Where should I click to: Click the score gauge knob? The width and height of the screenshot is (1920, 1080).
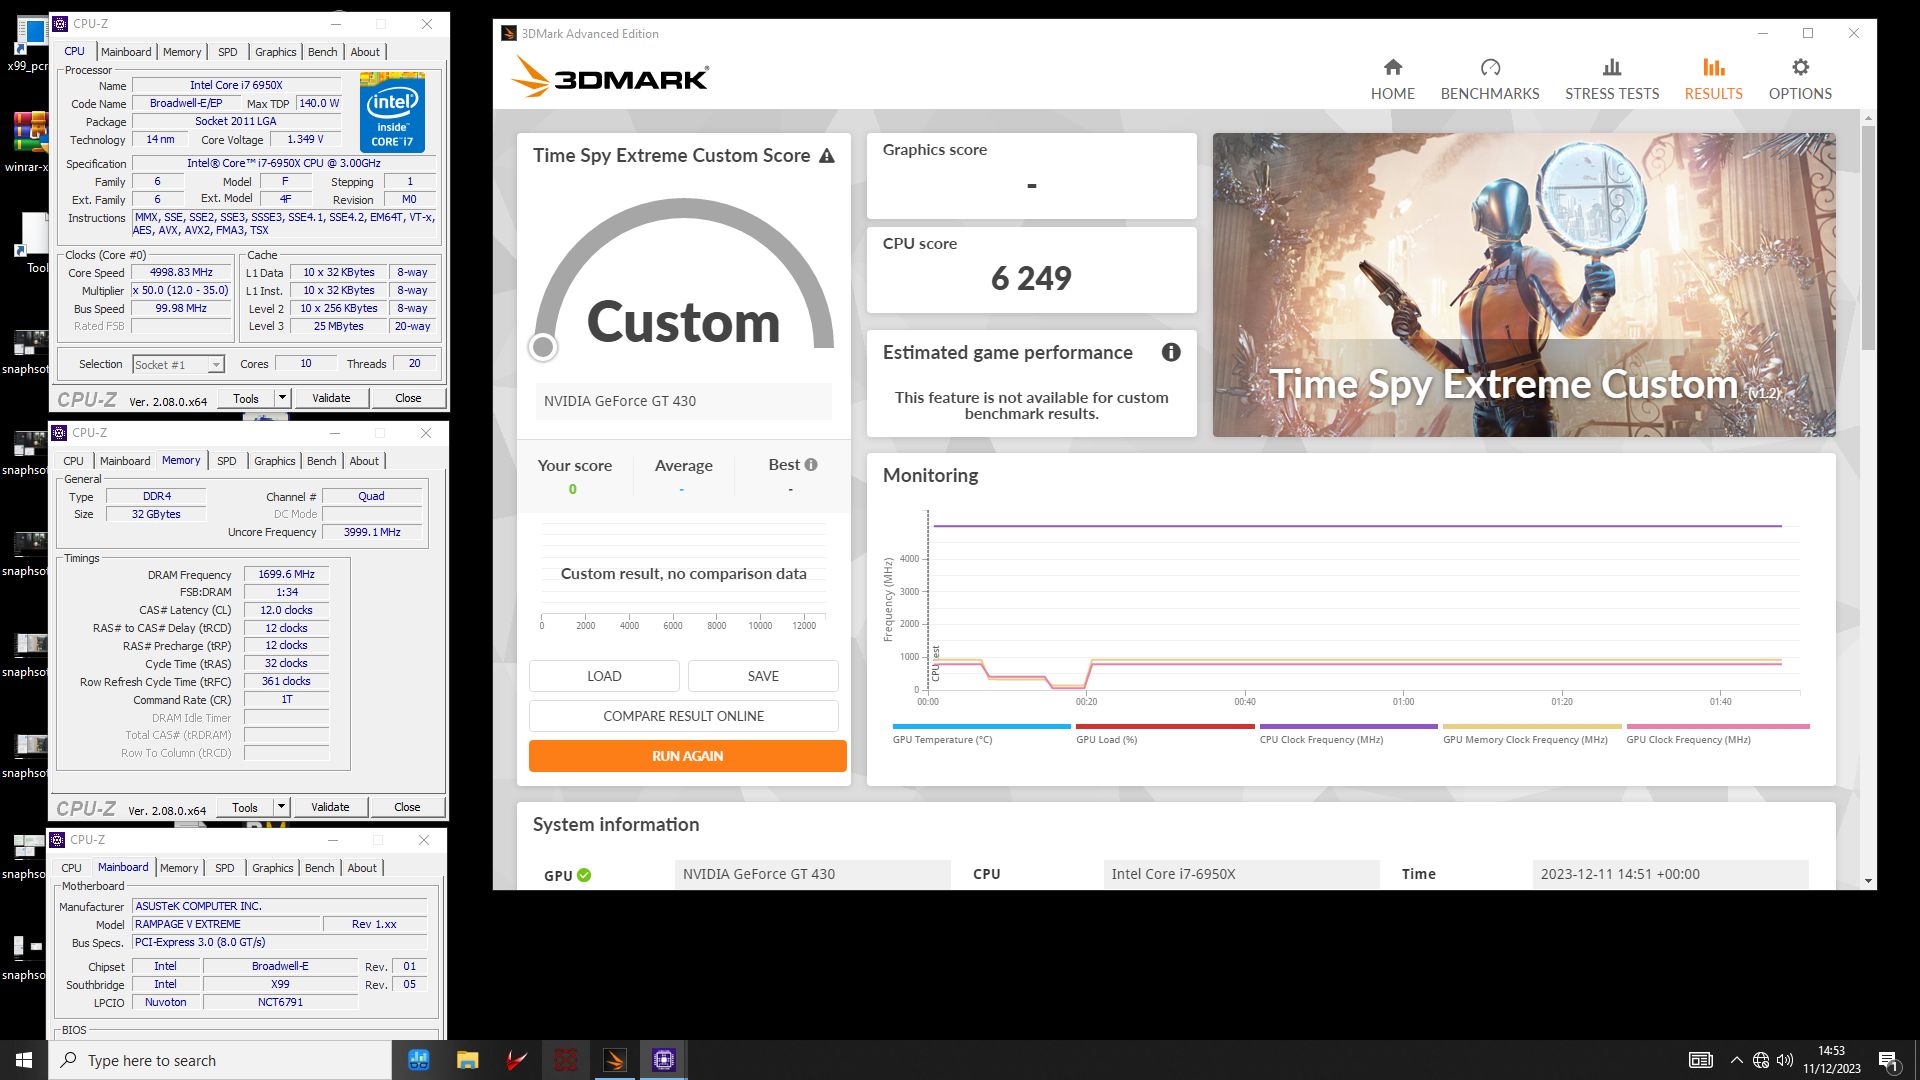pyautogui.click(x=543, y=347)
